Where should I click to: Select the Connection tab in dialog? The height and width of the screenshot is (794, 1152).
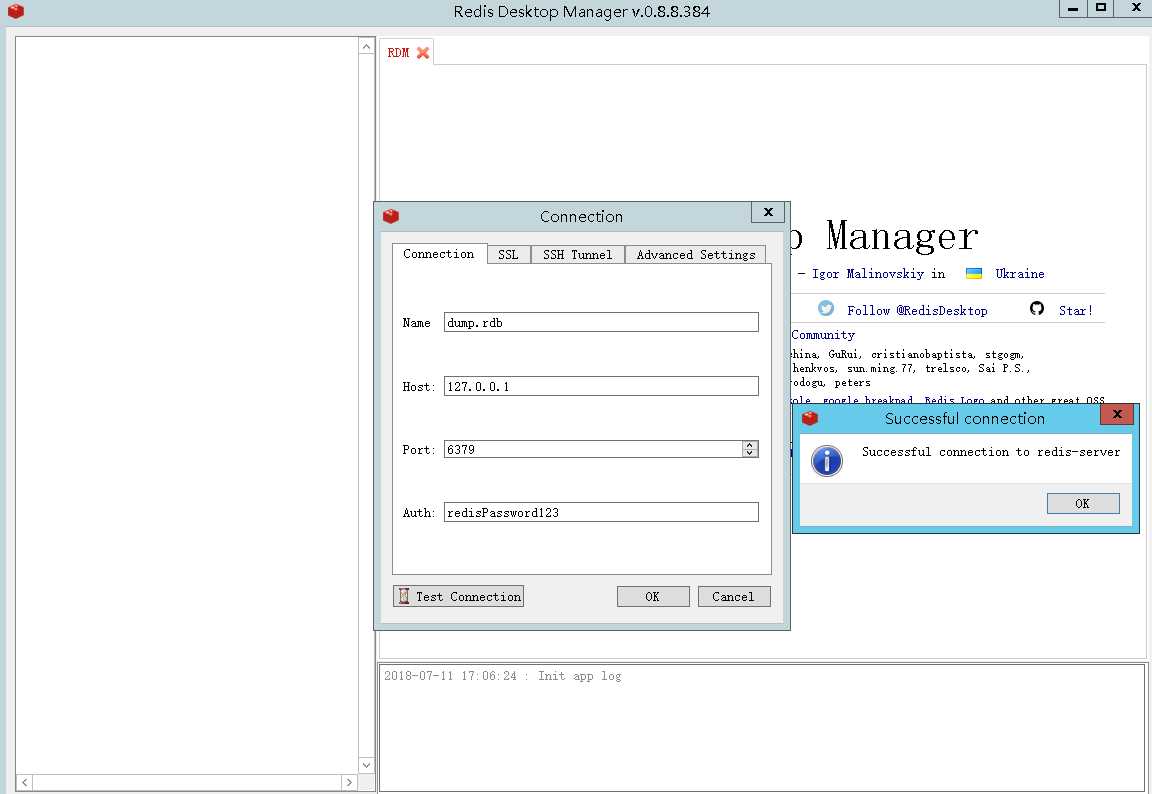pyautogui.click(x=439, y=253)
